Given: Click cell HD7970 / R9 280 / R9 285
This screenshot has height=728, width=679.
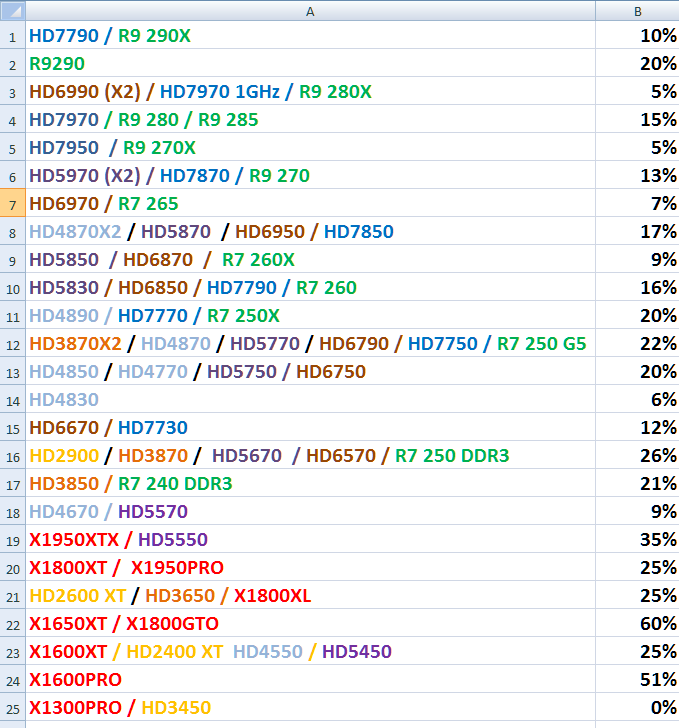Looking at the screenshot, I should pyautogui.click(x=310, y=119).
